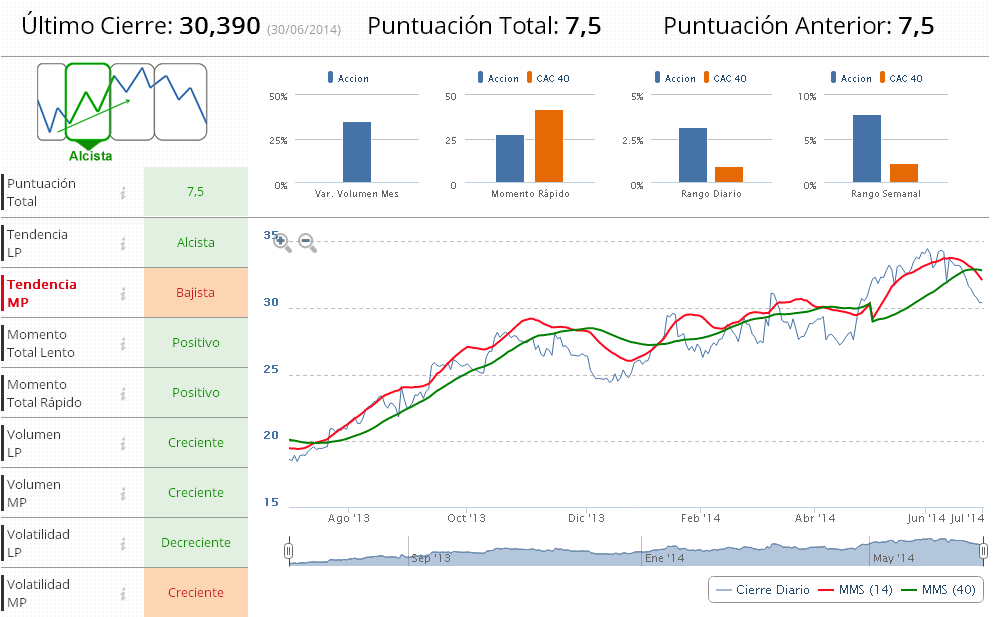Toggle the Cierre Diario legend series
The height and width of the screenshot is (617, 997).
coord(762,590)
